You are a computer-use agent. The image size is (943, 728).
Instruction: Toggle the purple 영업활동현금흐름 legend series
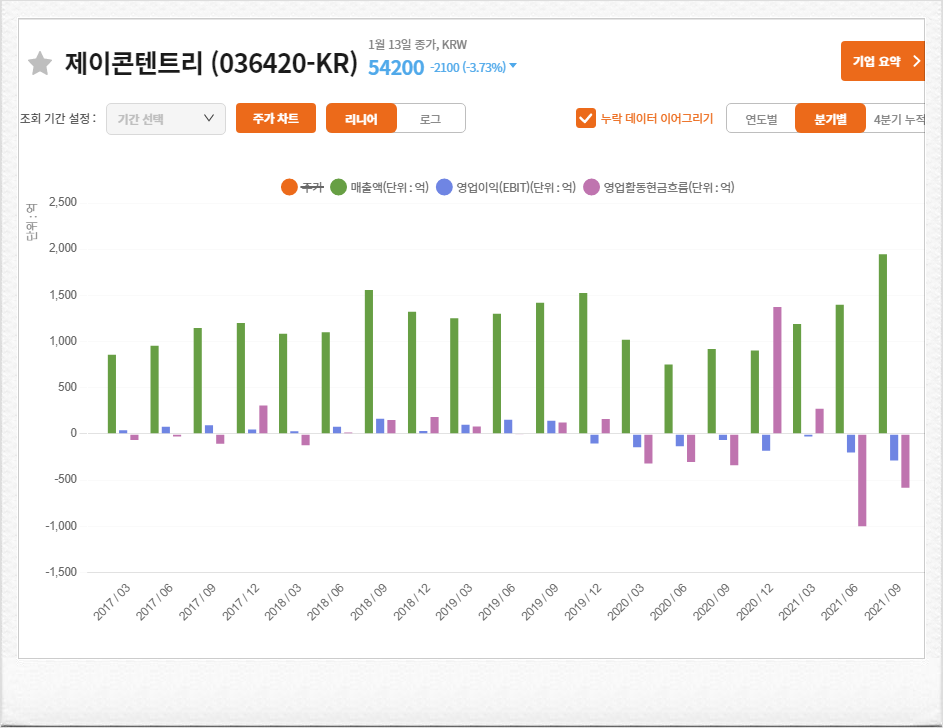(x=659, y=188)
